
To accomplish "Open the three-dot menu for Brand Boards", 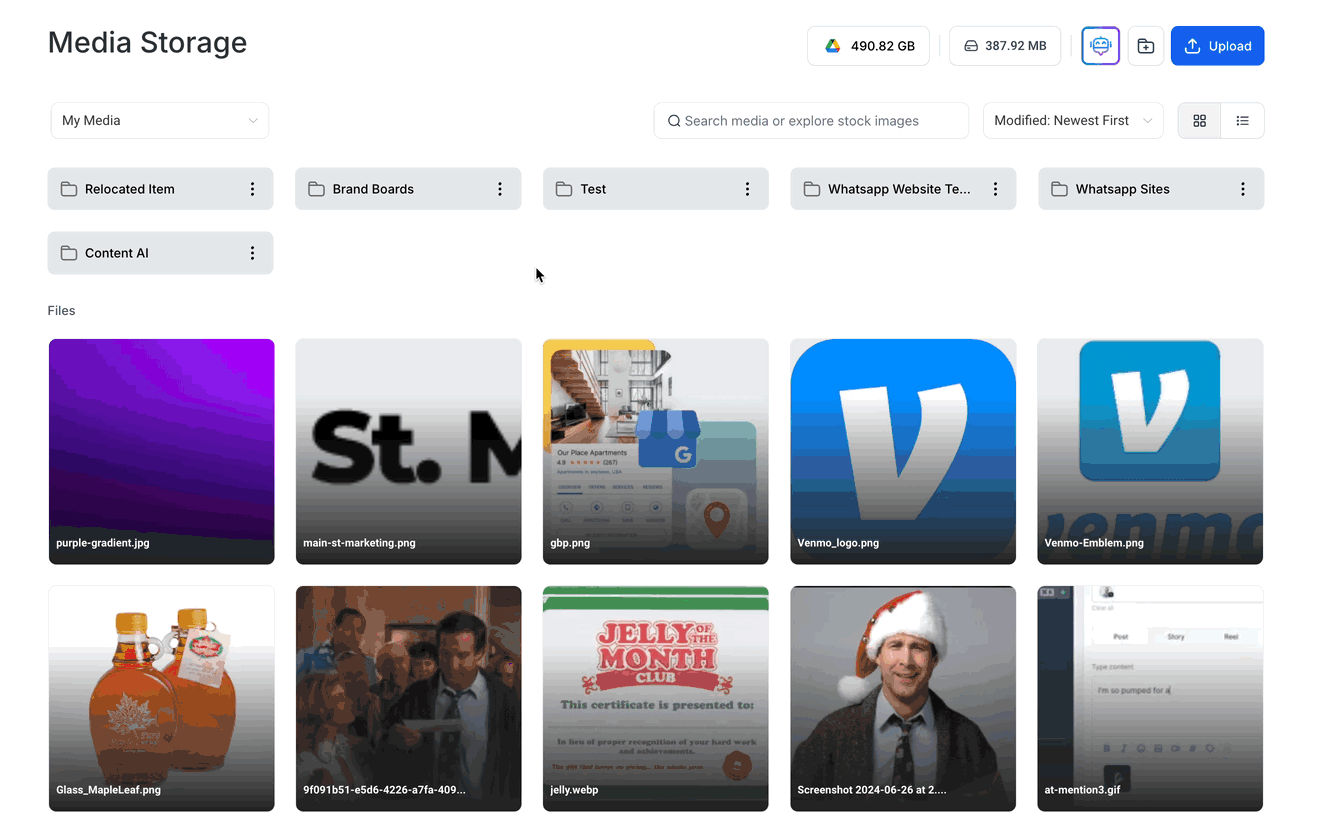I will click(500, 189).
